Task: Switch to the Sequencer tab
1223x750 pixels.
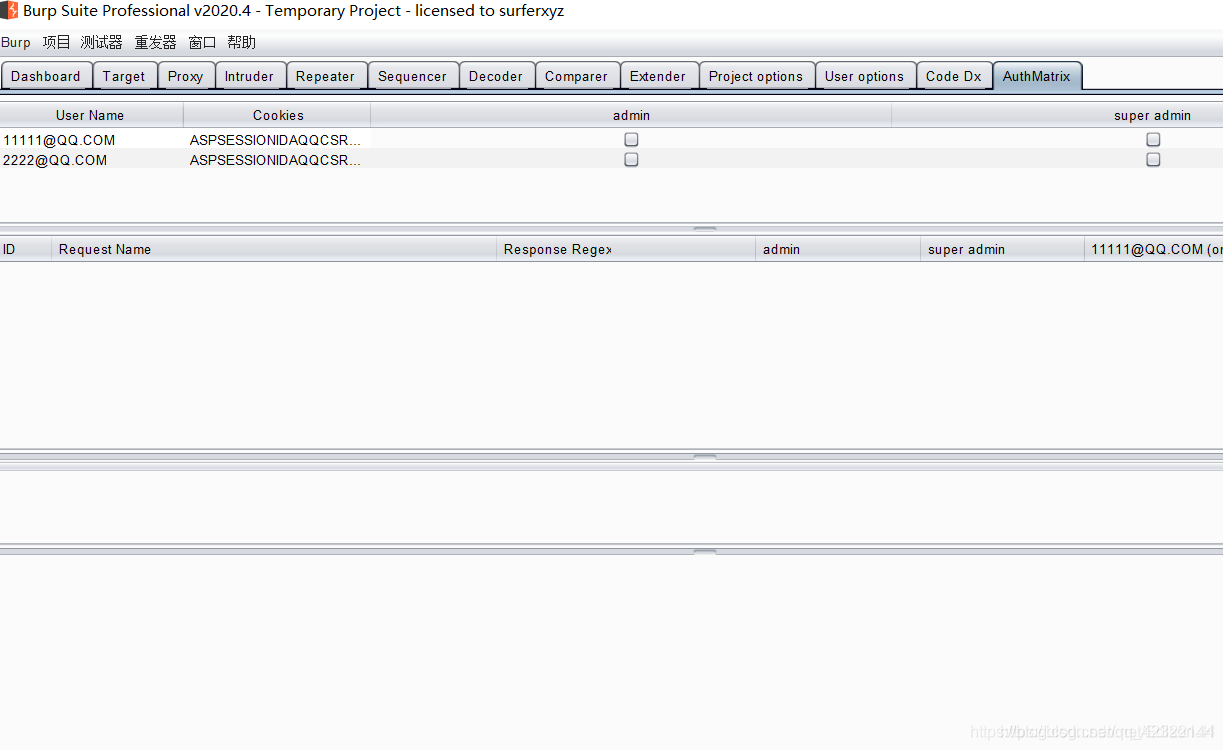Action: (413, 76)
